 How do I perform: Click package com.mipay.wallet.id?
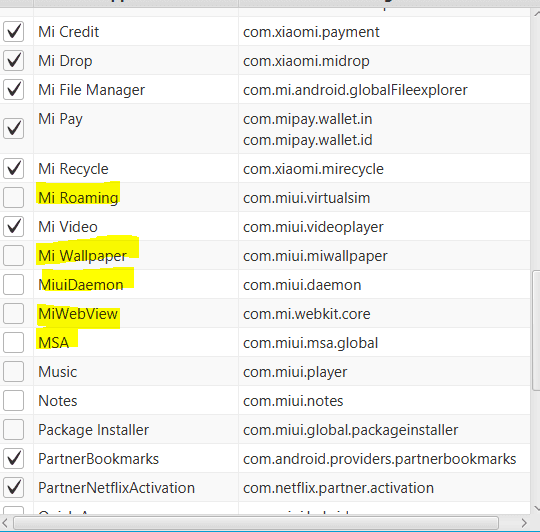(308, 140)
